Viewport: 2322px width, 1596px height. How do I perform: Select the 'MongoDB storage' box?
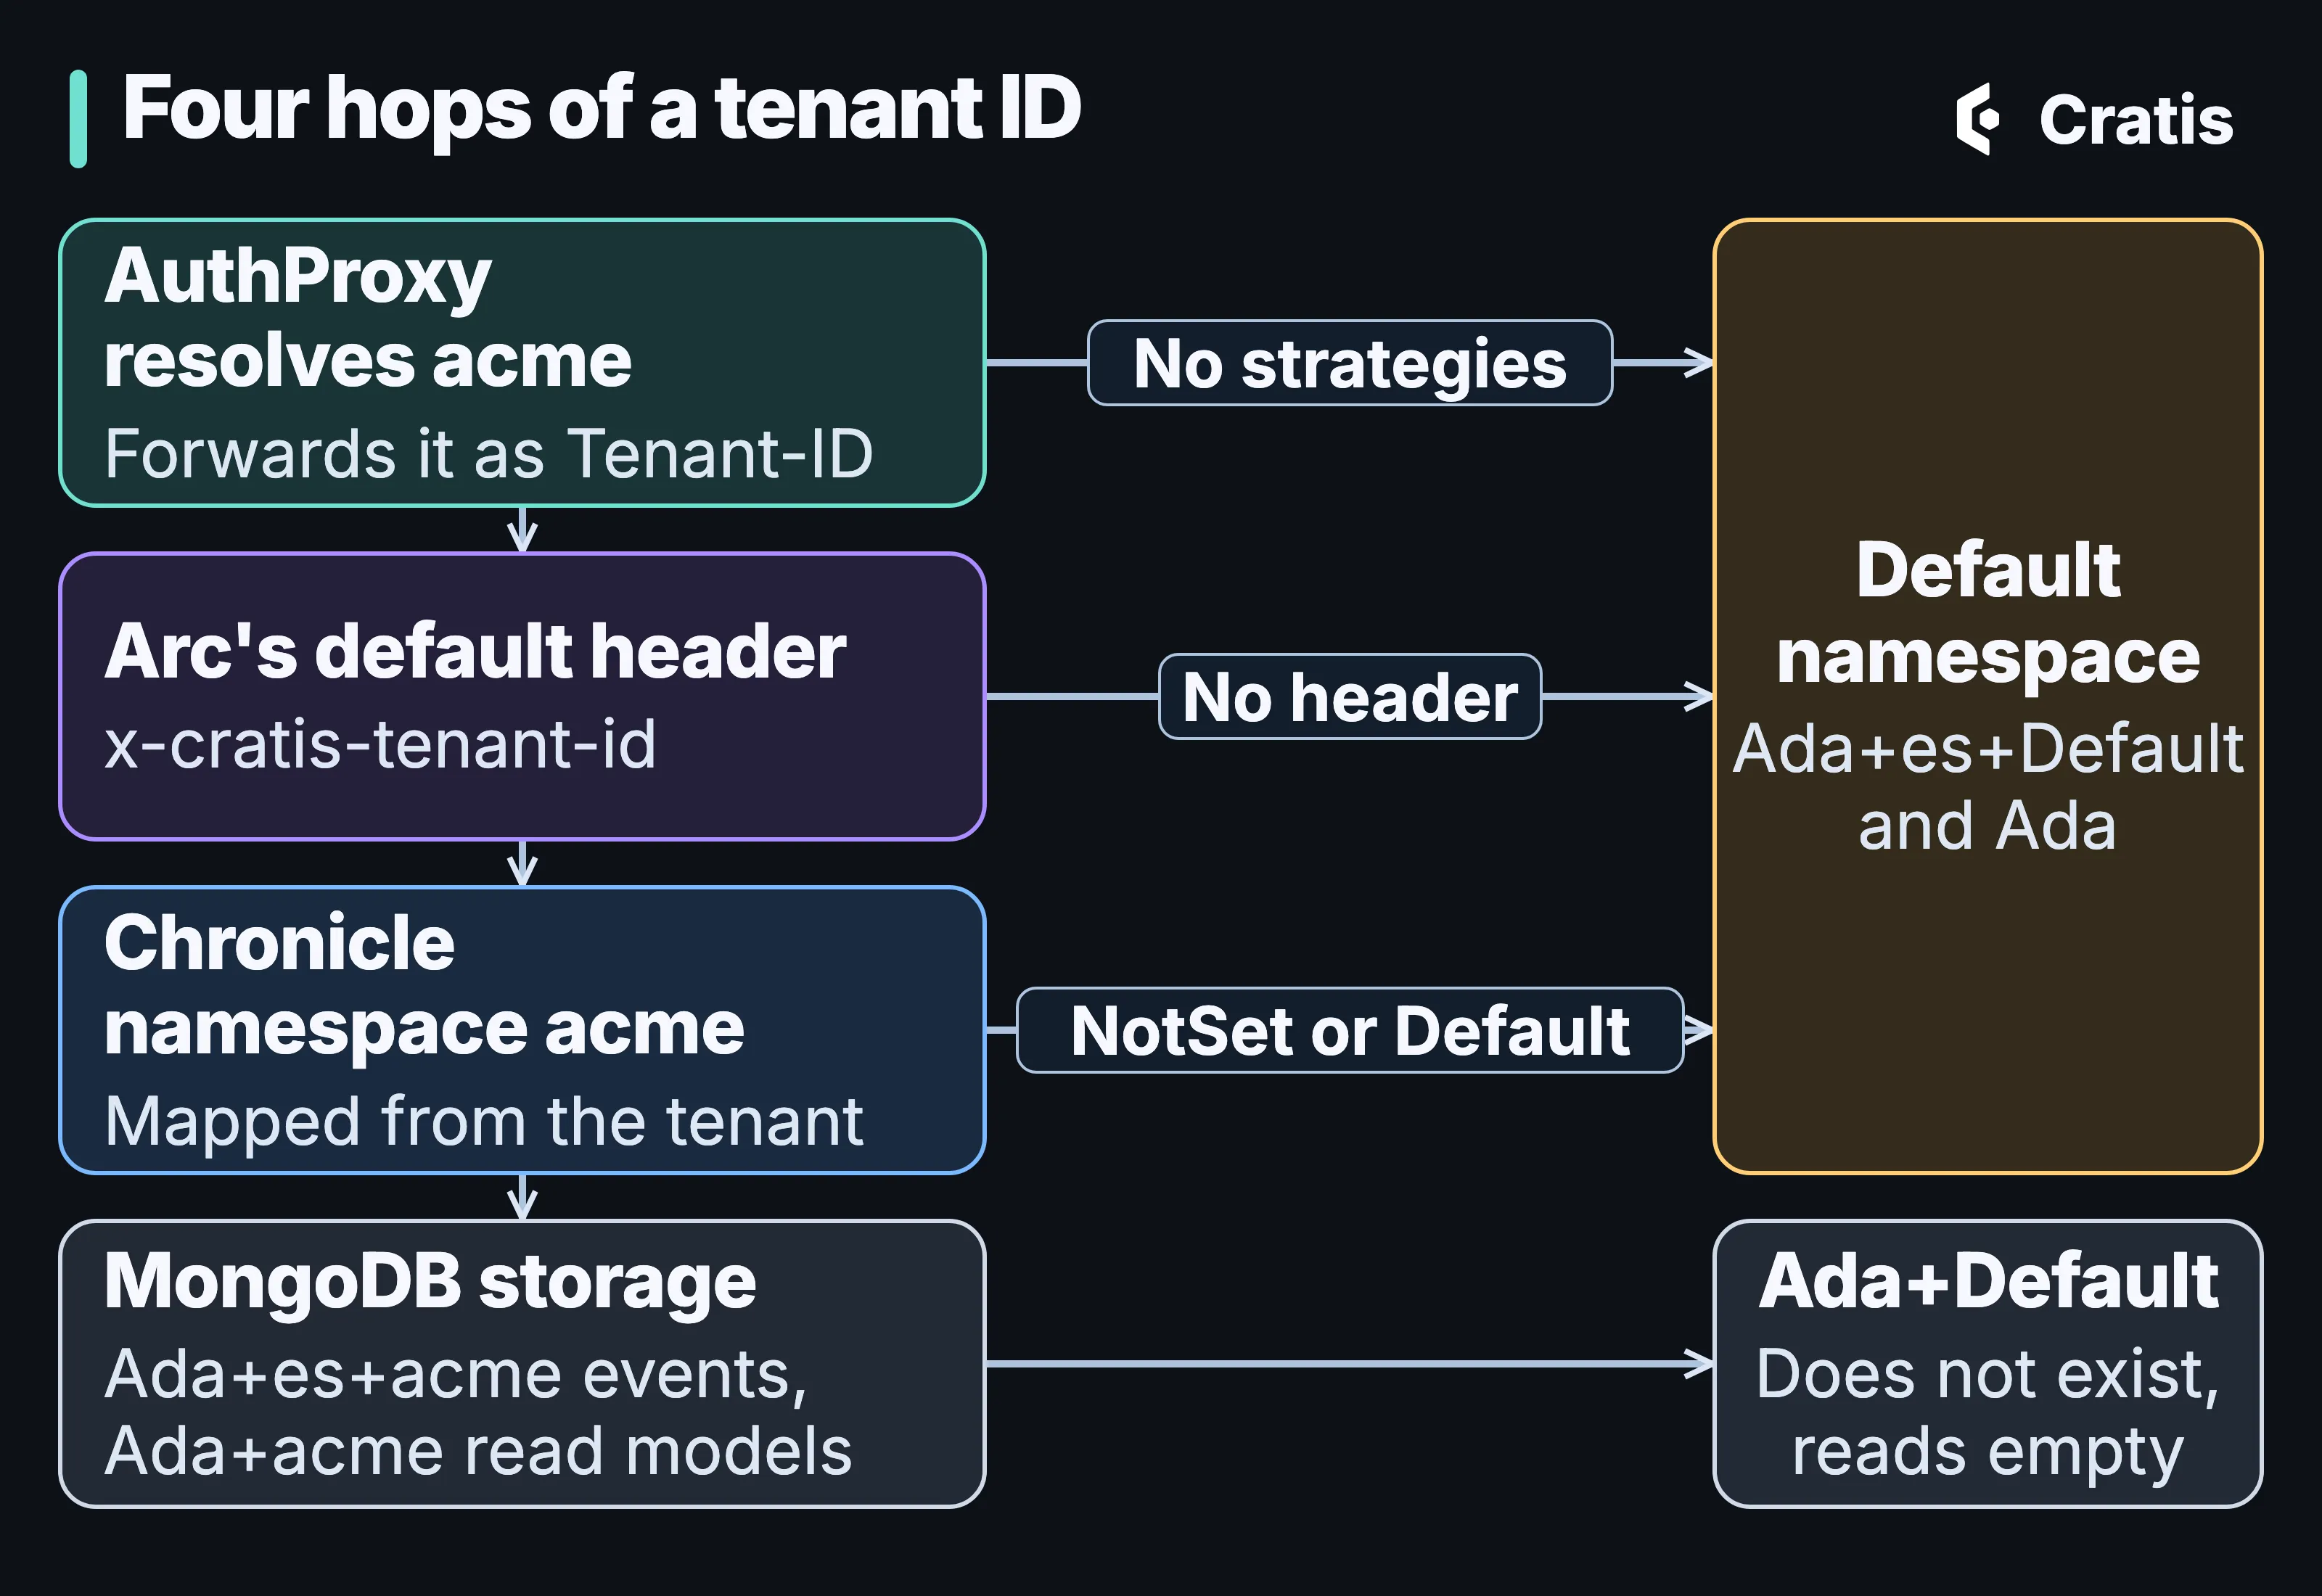[522, 1363]
